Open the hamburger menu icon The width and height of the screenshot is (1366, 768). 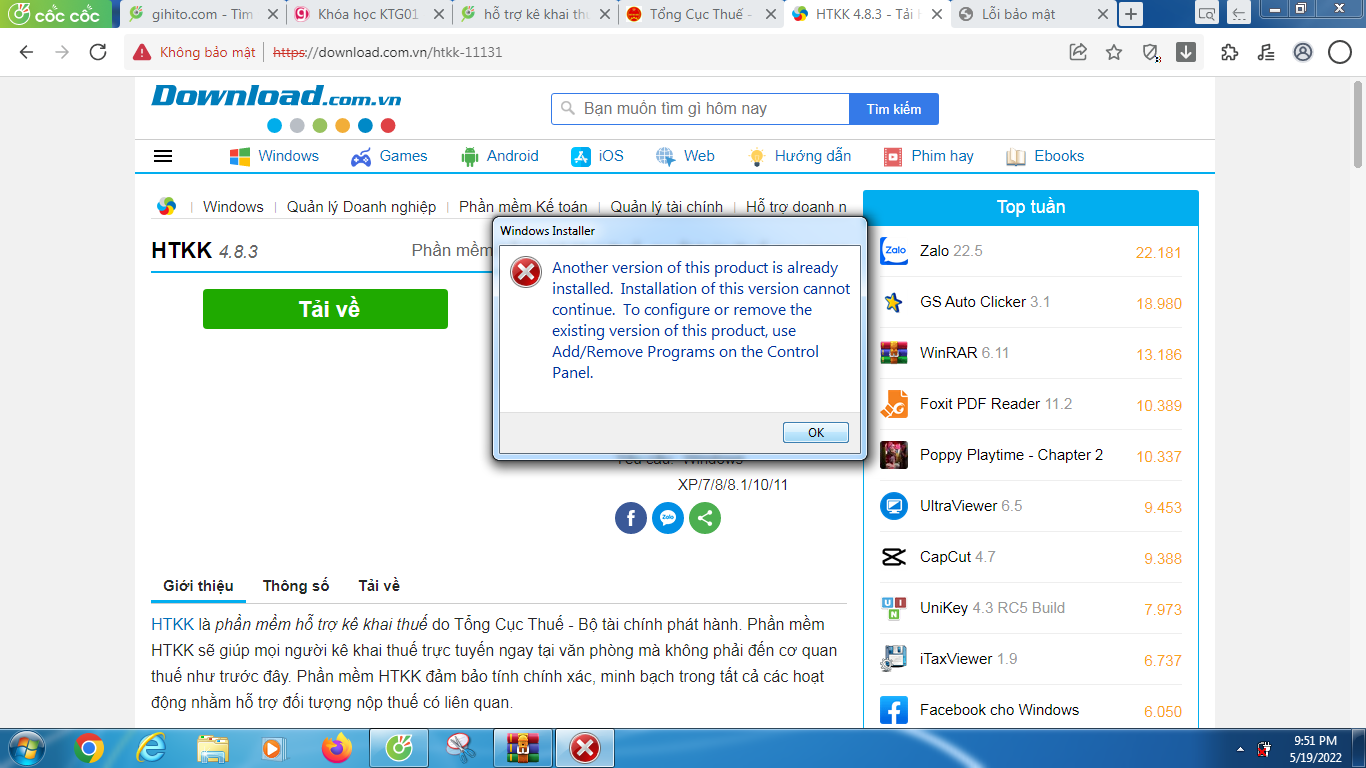(163, 156)
